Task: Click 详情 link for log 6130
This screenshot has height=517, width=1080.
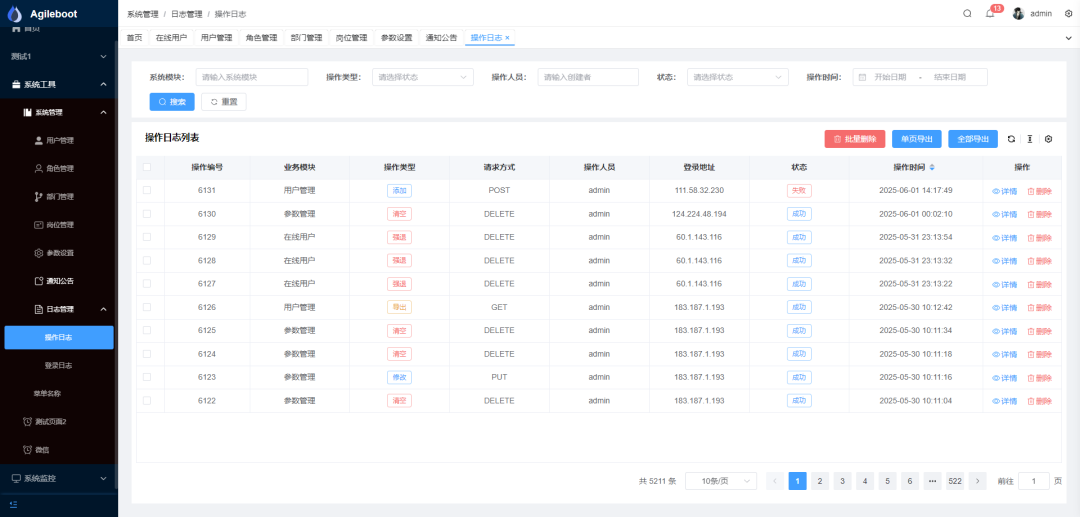Action: click(x=1004, y=214)
